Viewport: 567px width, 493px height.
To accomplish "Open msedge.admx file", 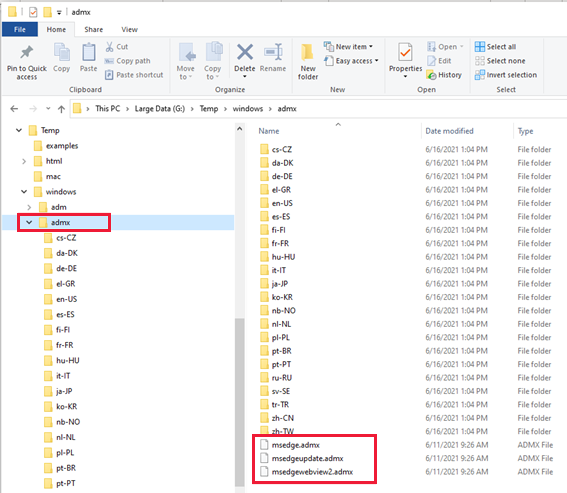I will [295, 445].
